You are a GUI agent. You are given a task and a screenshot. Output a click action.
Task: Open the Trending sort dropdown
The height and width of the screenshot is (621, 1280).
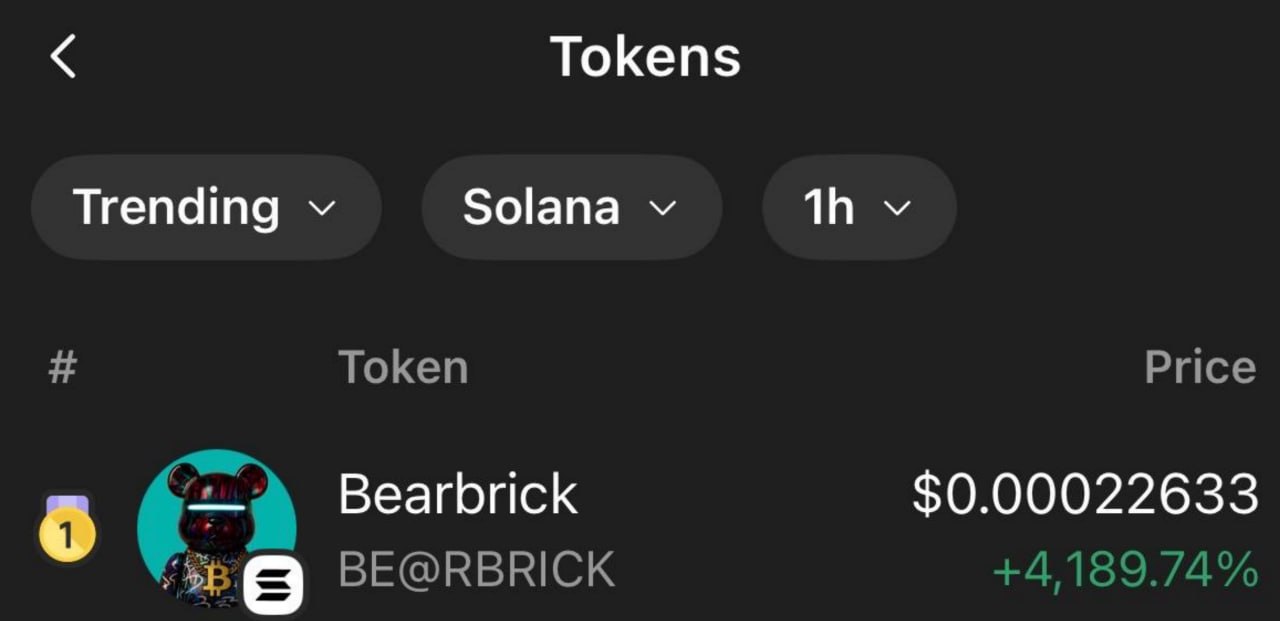click(x=206, y=208)
